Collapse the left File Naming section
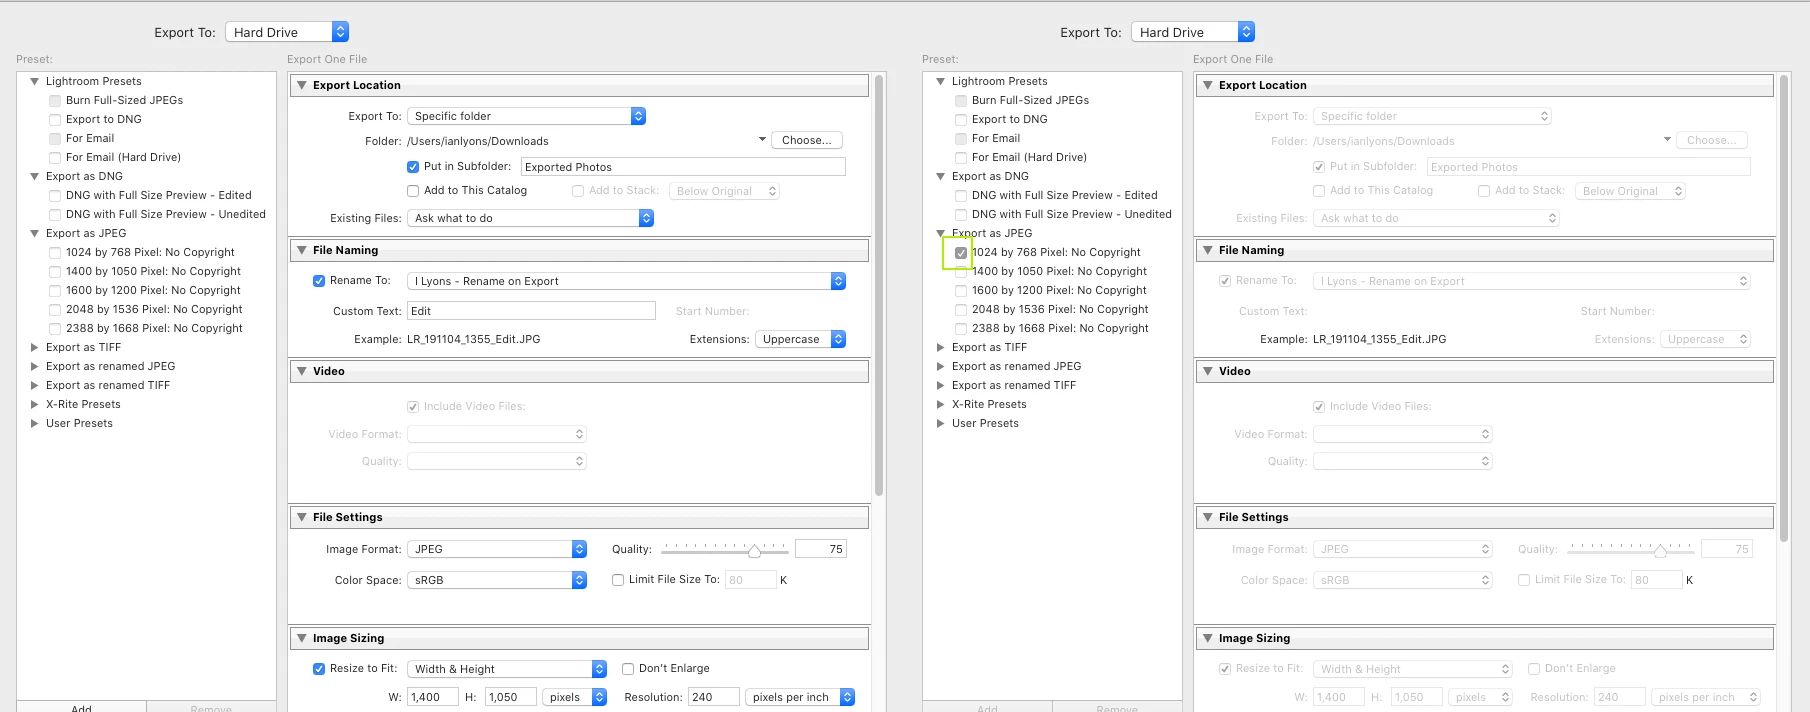Viewport: 1810px width, 712px height. coord(302,250)
